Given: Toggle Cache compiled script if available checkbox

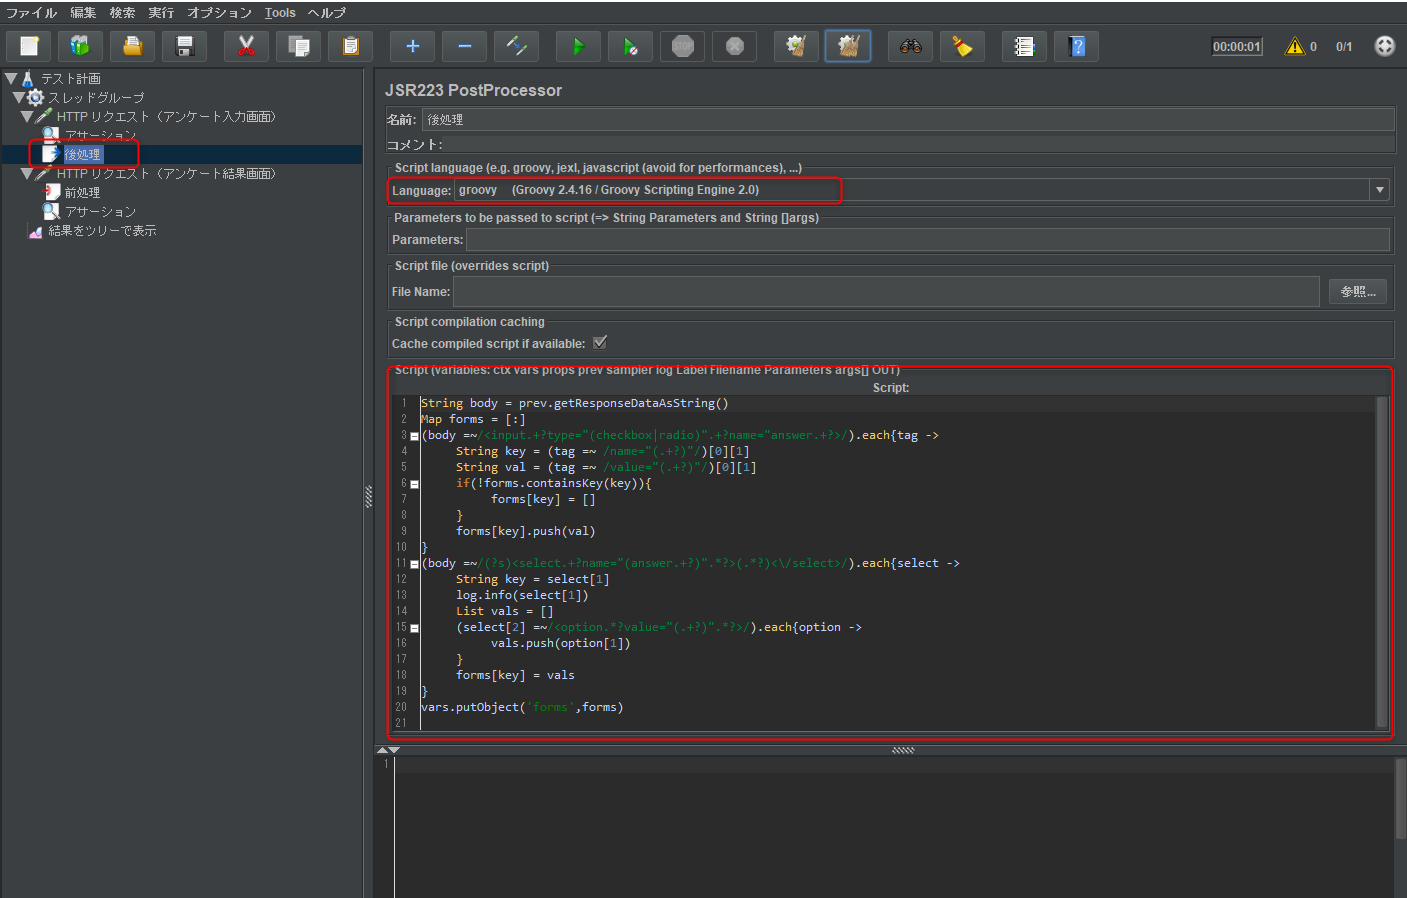Looking at the screenshot, I should tap(600, 343).
